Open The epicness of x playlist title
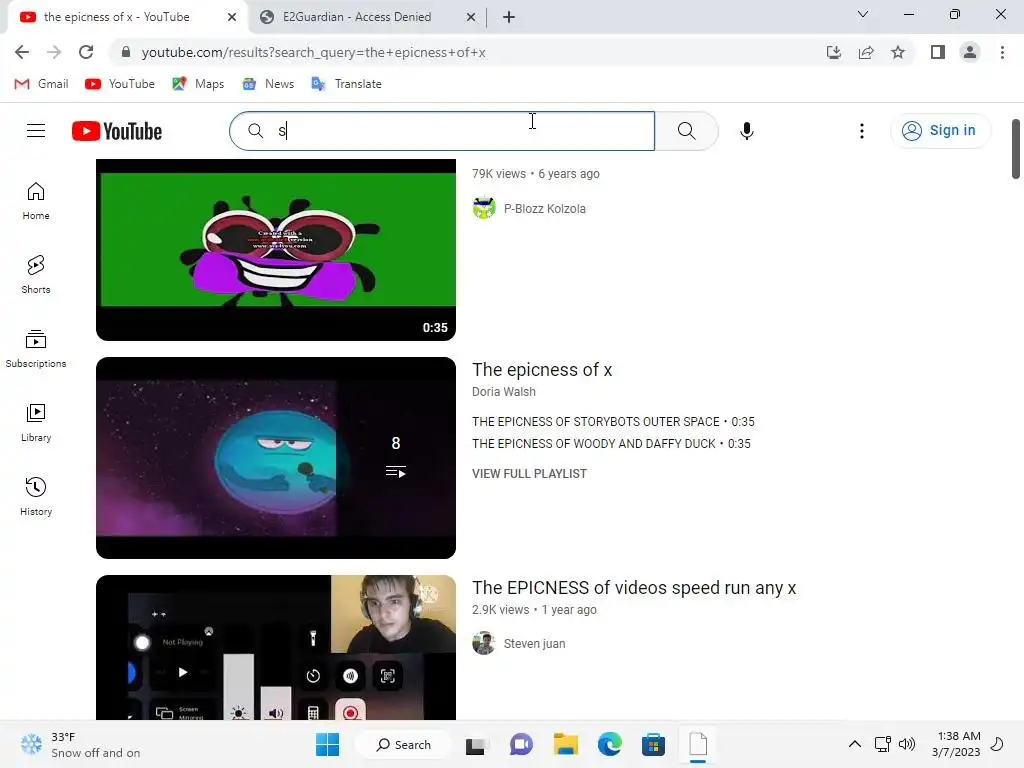 542,370
